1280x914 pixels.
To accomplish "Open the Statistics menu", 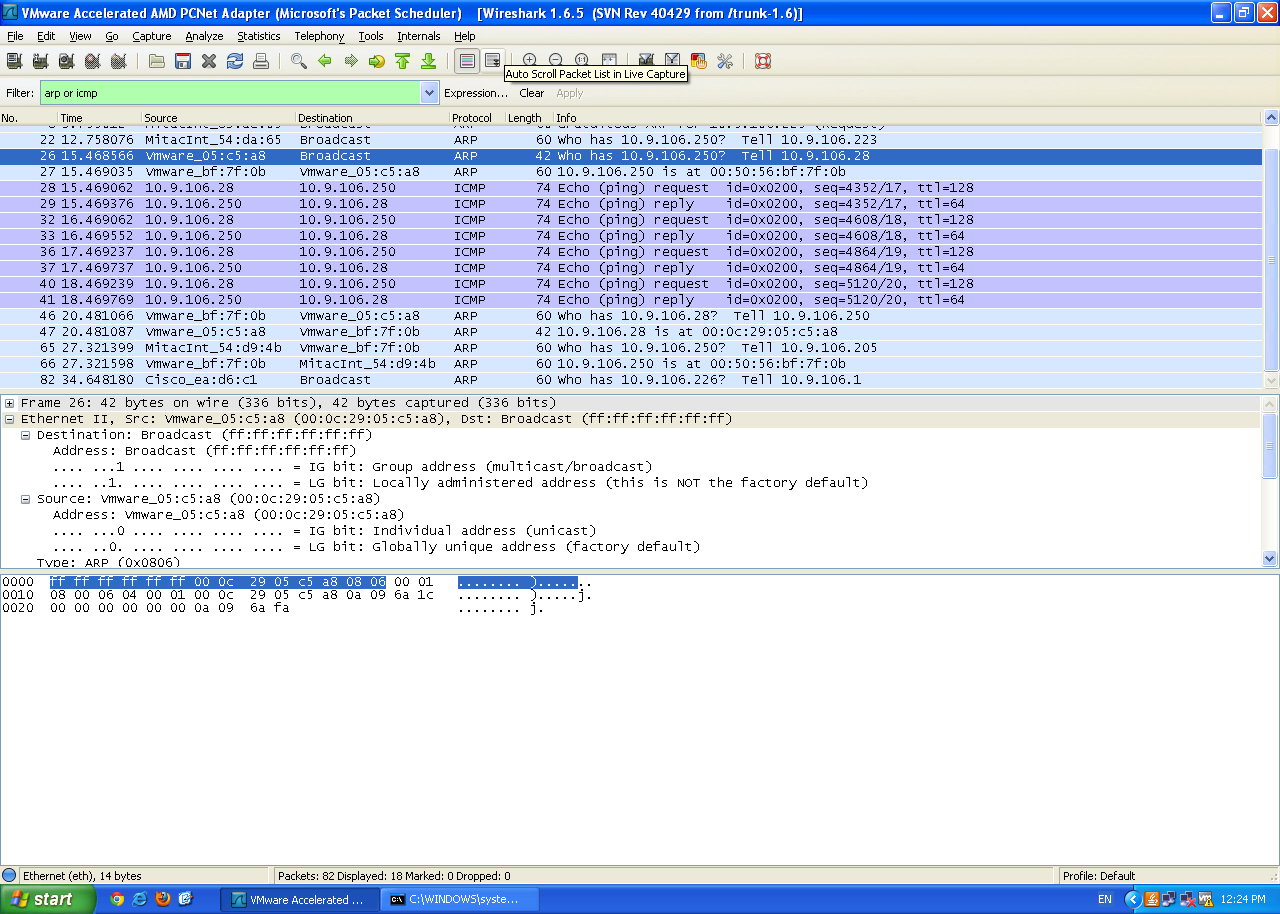I will tap(258, 36).
